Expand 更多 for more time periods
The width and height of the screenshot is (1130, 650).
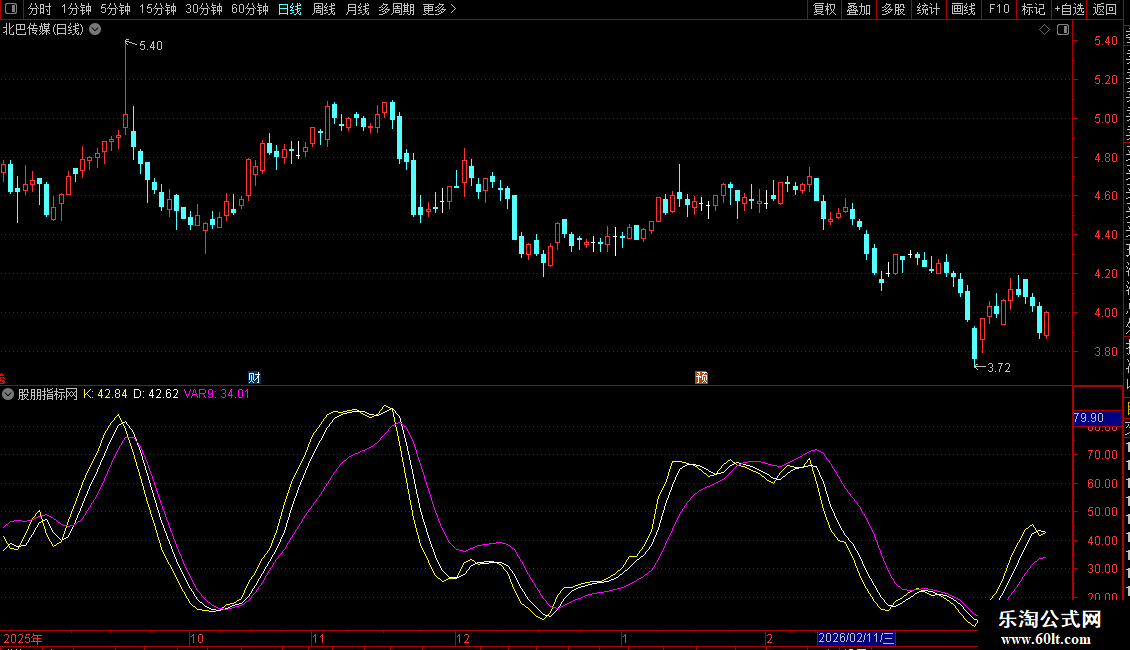coord(439,9)
